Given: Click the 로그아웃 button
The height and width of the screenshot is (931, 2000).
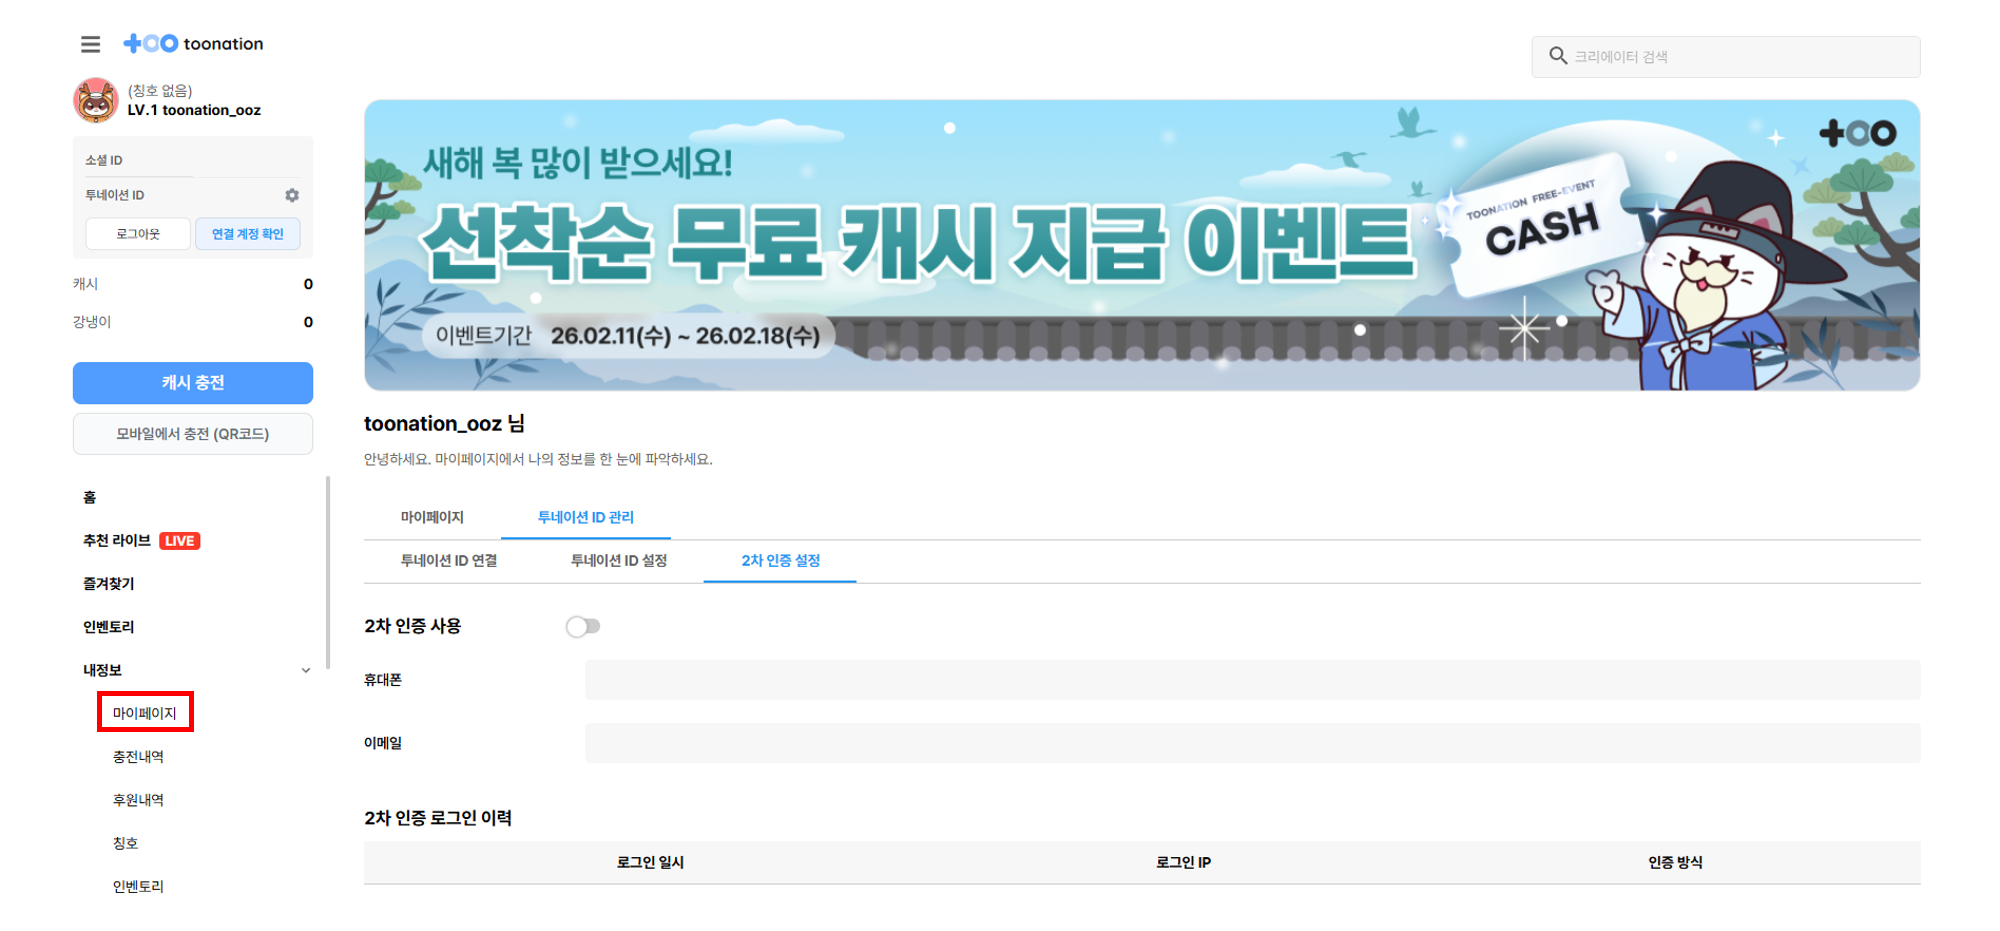Looking at the screenshot, I should pyautogui.click(x=138, y=233).
